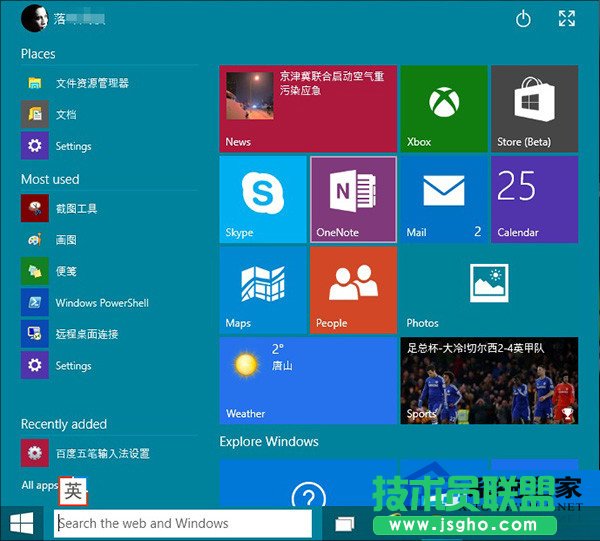Open the Photos tile

pos(489,290)
